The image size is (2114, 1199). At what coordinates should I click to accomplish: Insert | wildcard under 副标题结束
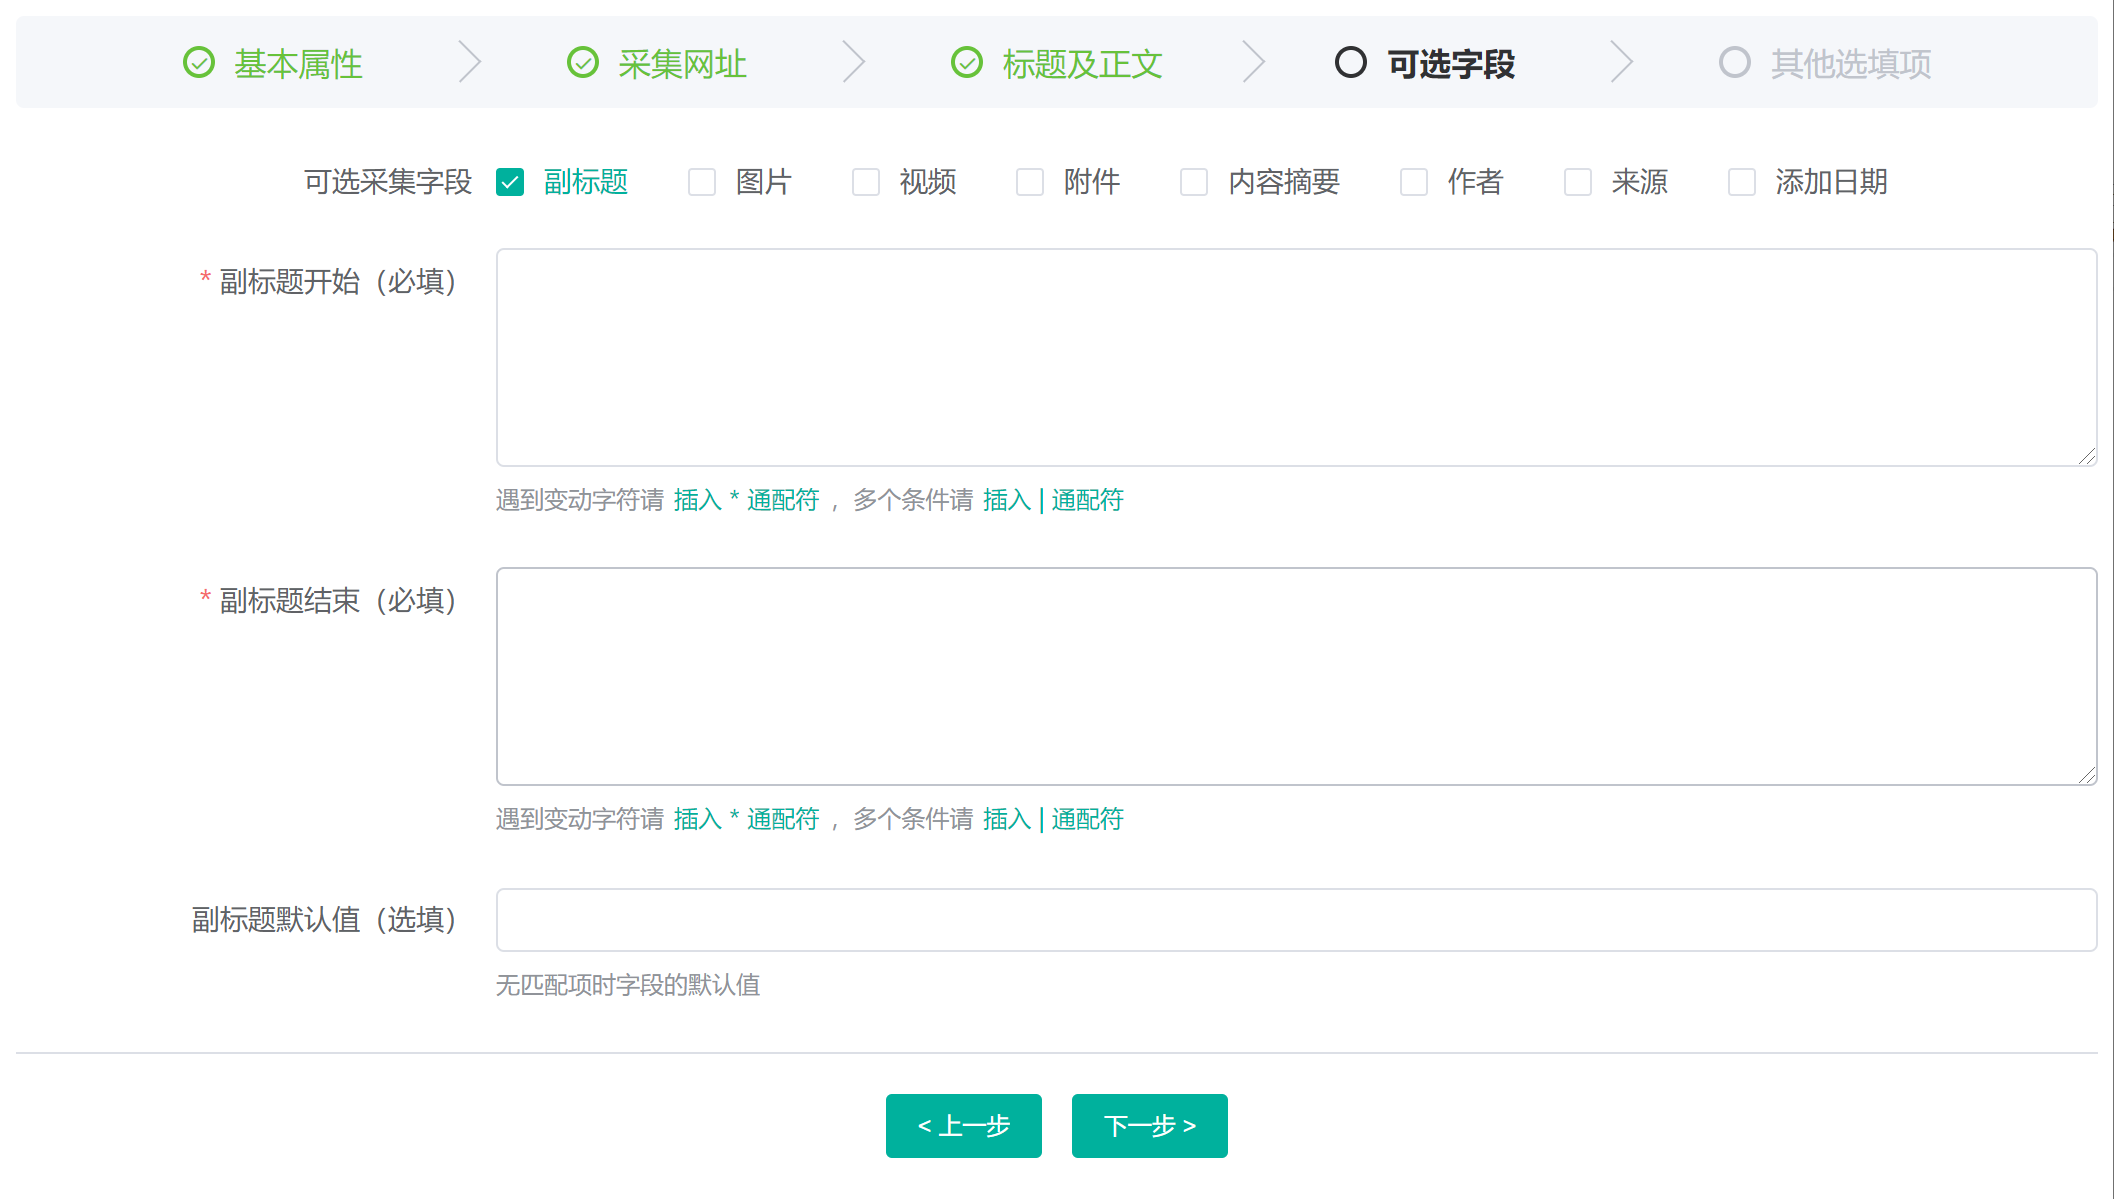[1053, 819]
